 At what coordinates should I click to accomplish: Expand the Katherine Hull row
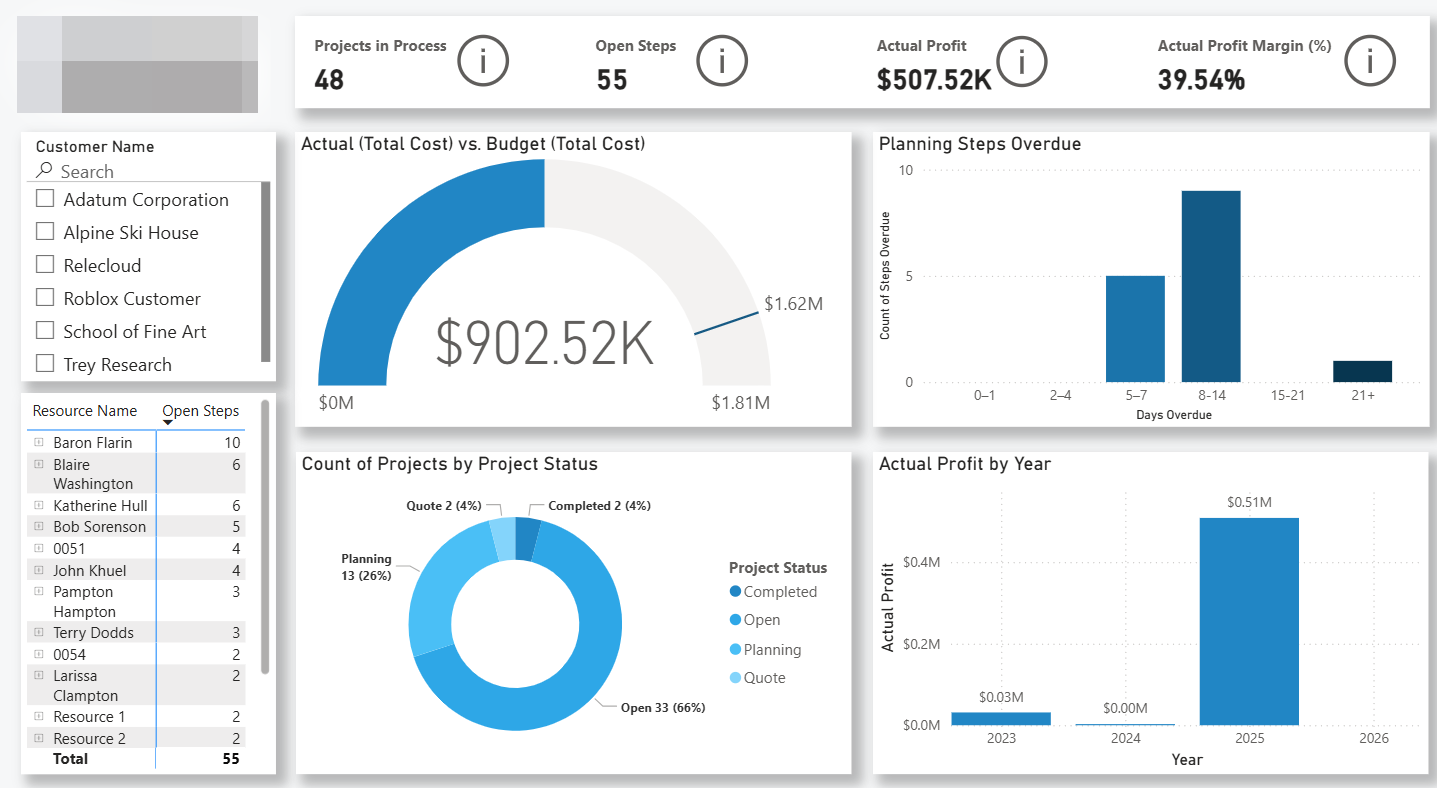click(39, 506)
